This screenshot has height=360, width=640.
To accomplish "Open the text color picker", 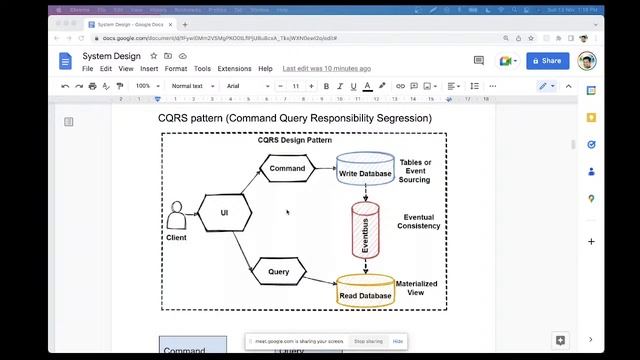I will coord(367,86).
